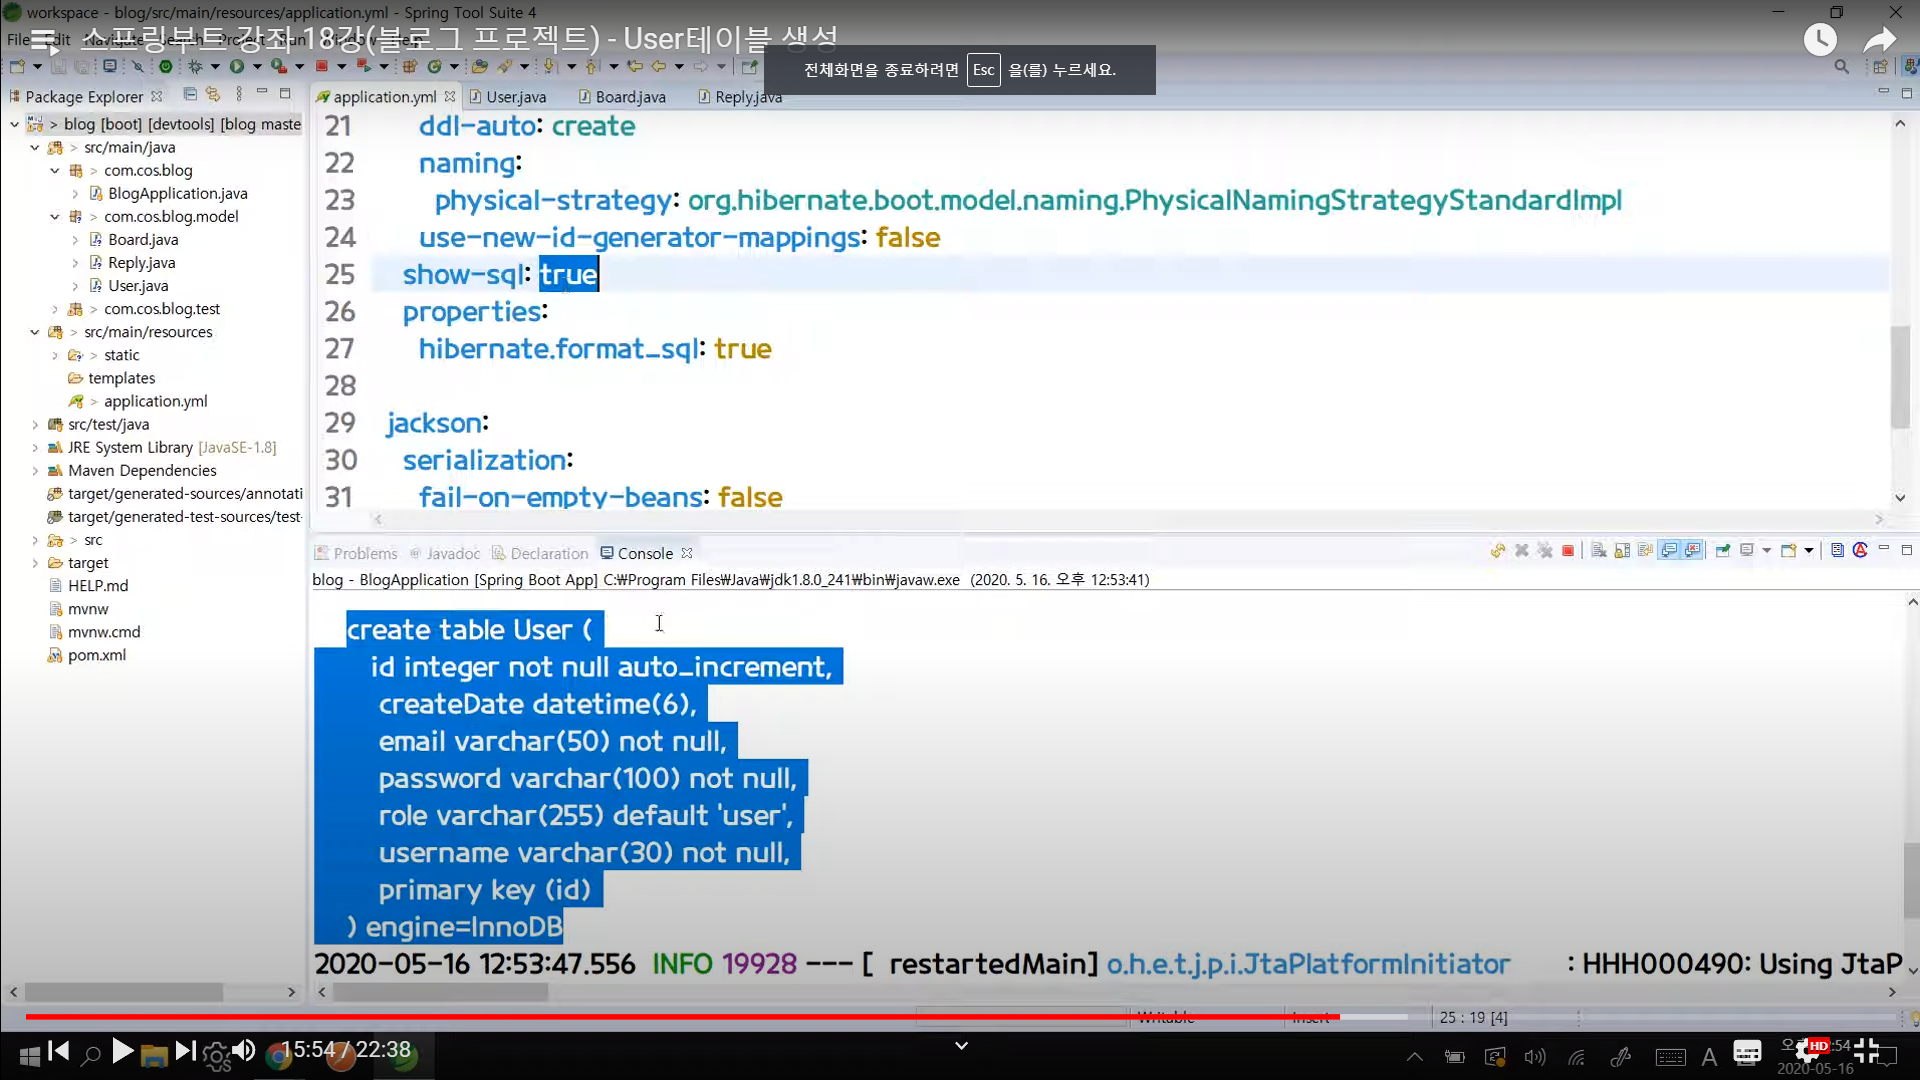1920x1080 pixels.
Task: Select the Problems view tab
Action: pos(364,553)
